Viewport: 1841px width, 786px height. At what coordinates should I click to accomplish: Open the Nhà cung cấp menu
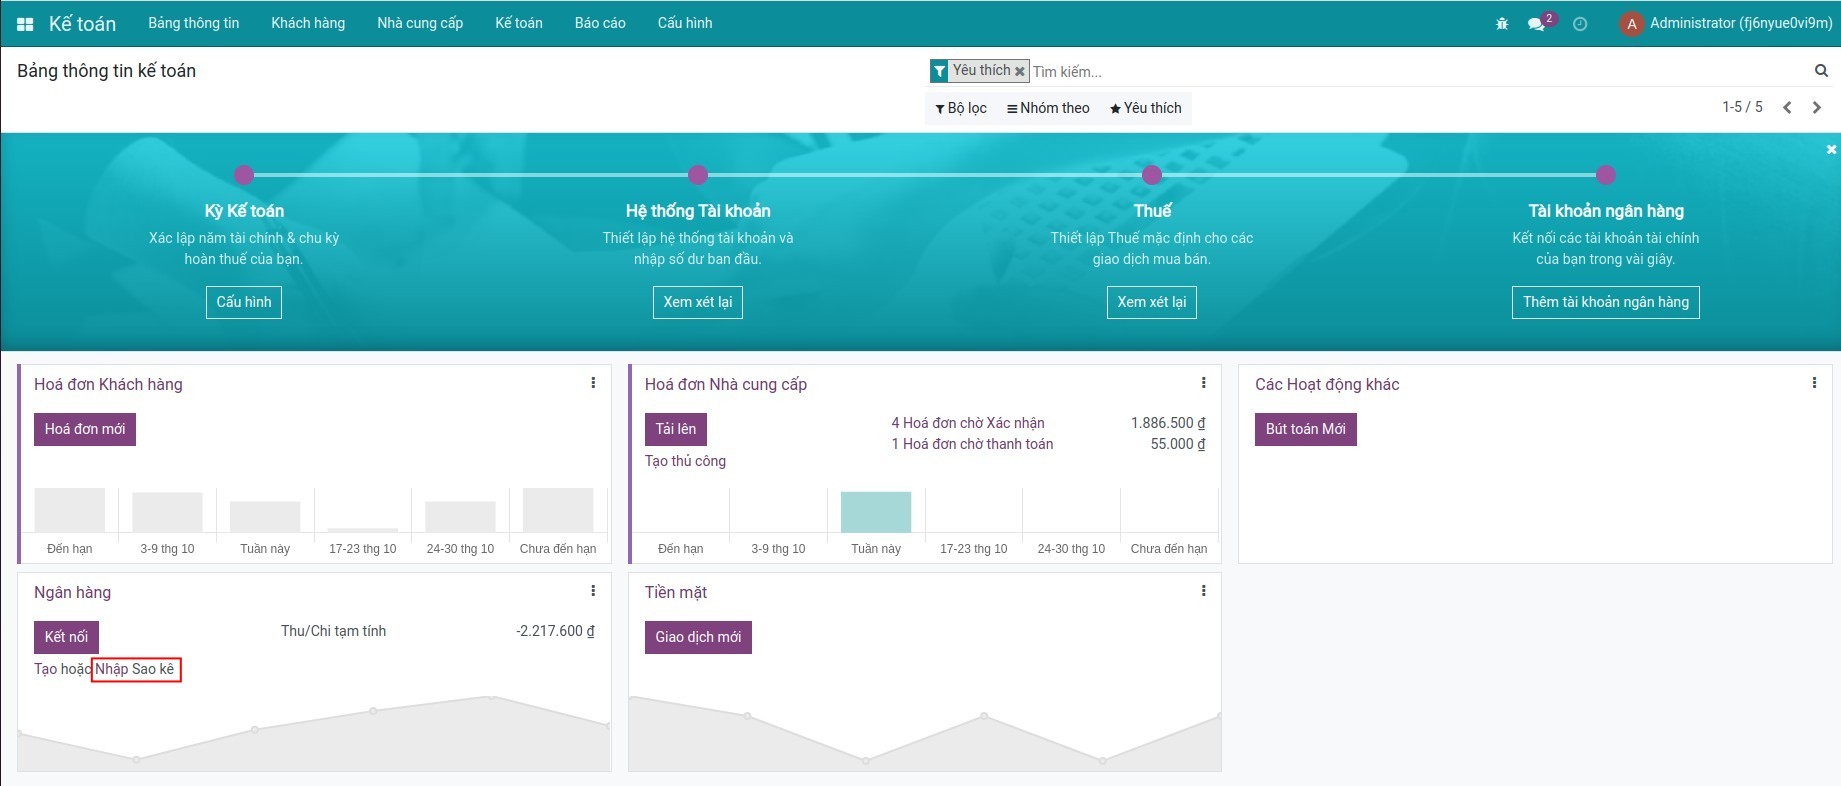[x=420, y=23]
